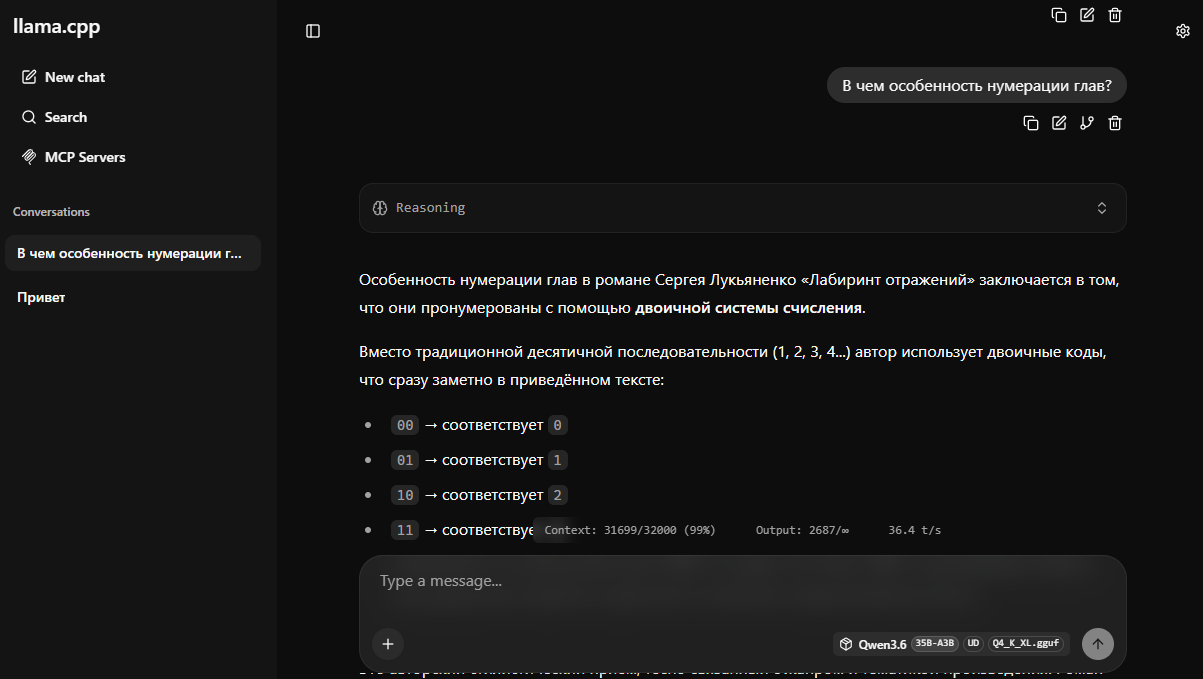The height and width of the screenshot is (679, 1203).
Task: Click the llama.cpp title
Action: click(x=57, y=27)
